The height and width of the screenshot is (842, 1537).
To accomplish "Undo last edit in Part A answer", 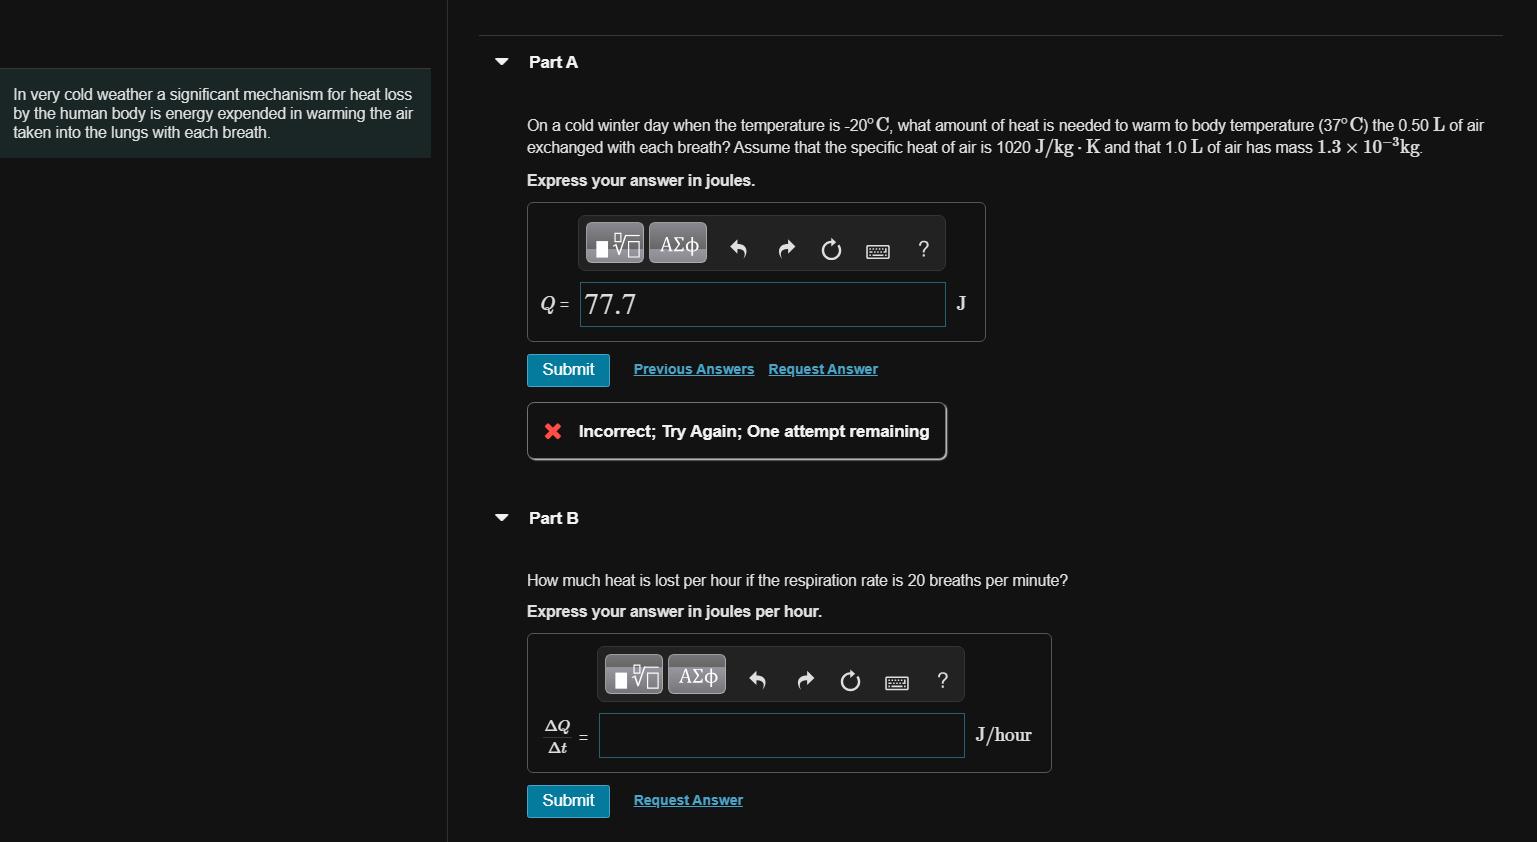I will point(738,248).
